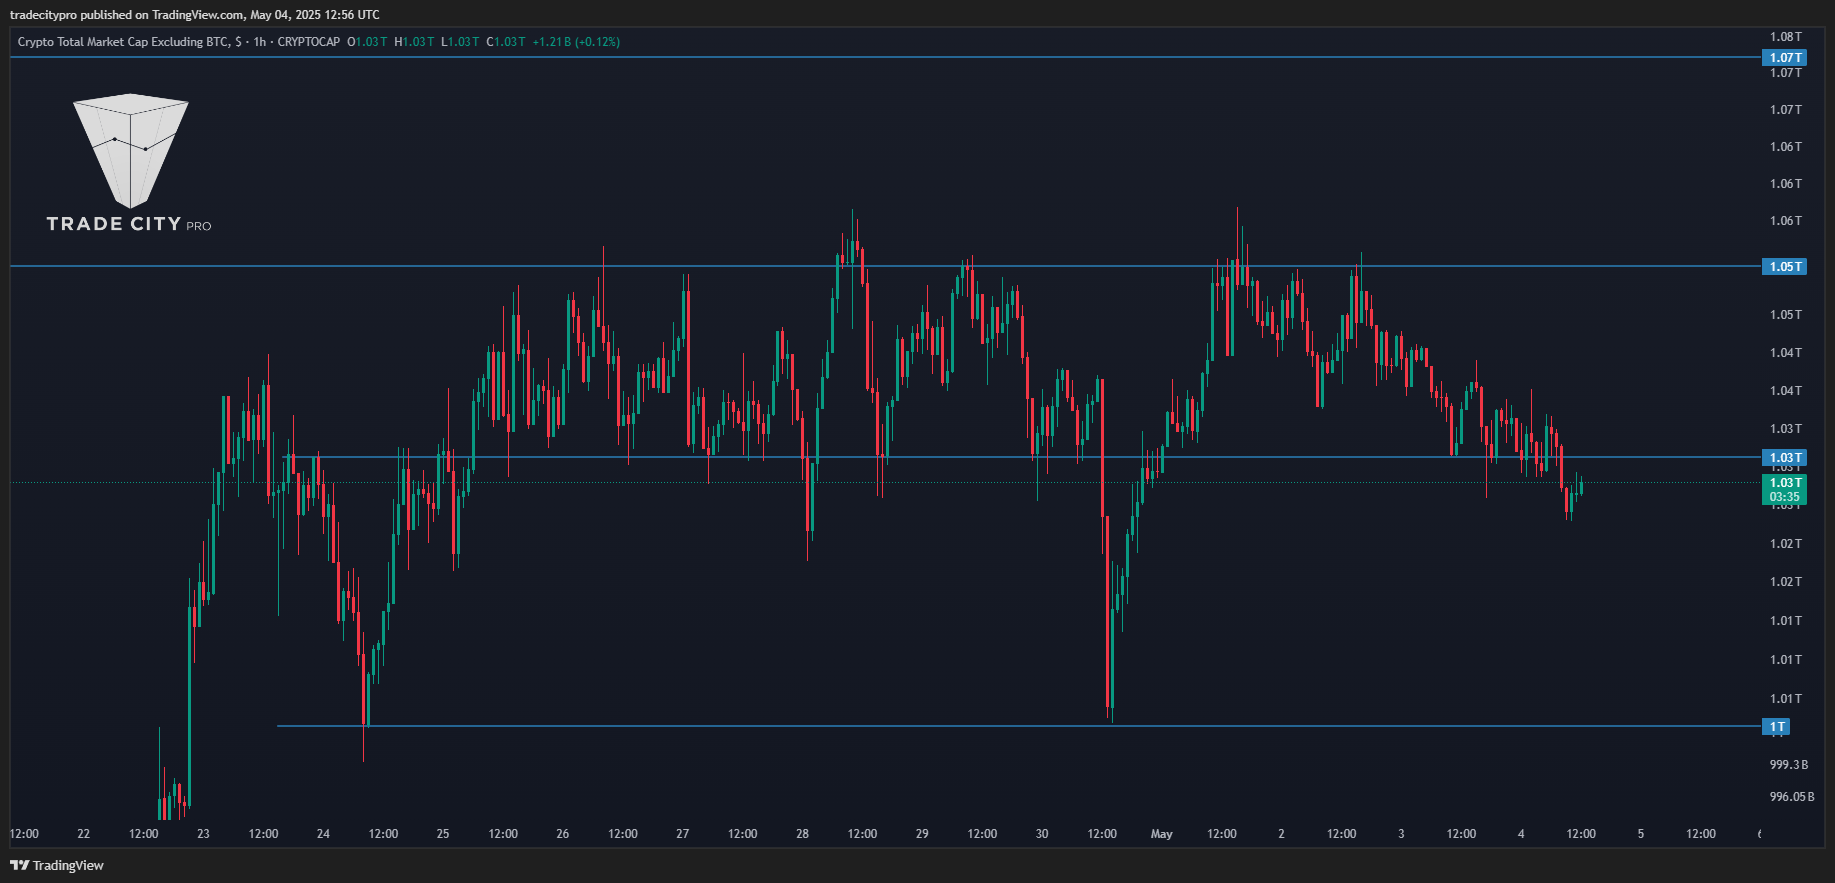Click the TradingView logo at bottom left
This screenshot has height=883, width=1835.
tap(57, 865)
